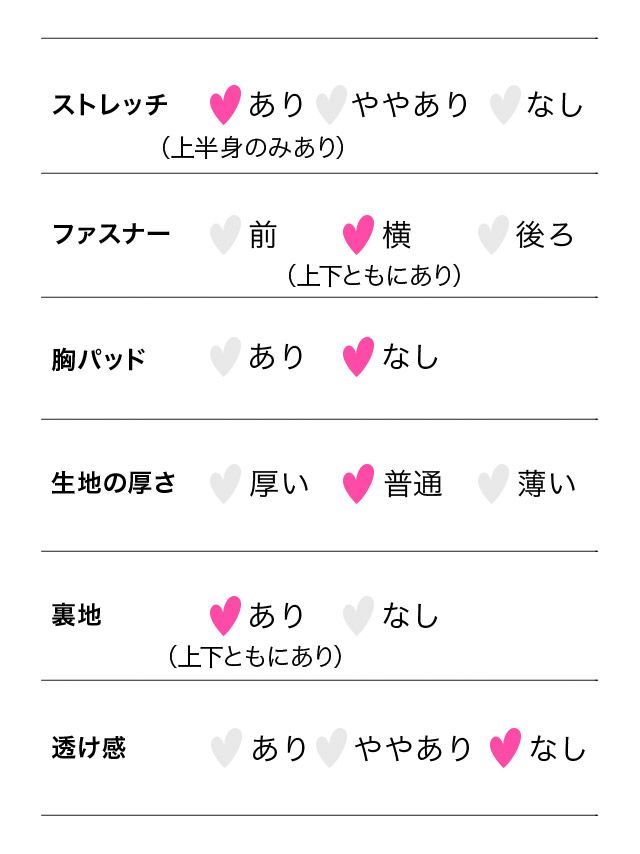
Task: Click the pink heart beside 胸パッド なし
Action: click(358, 357)
